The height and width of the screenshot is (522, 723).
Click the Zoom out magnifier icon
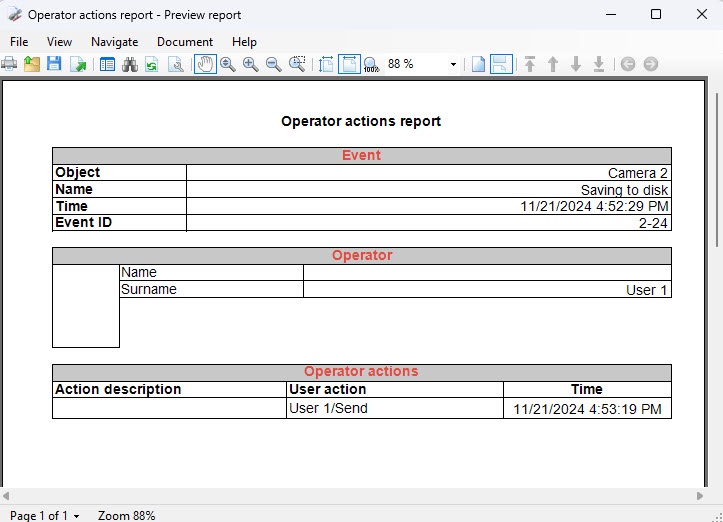point(273,64)
